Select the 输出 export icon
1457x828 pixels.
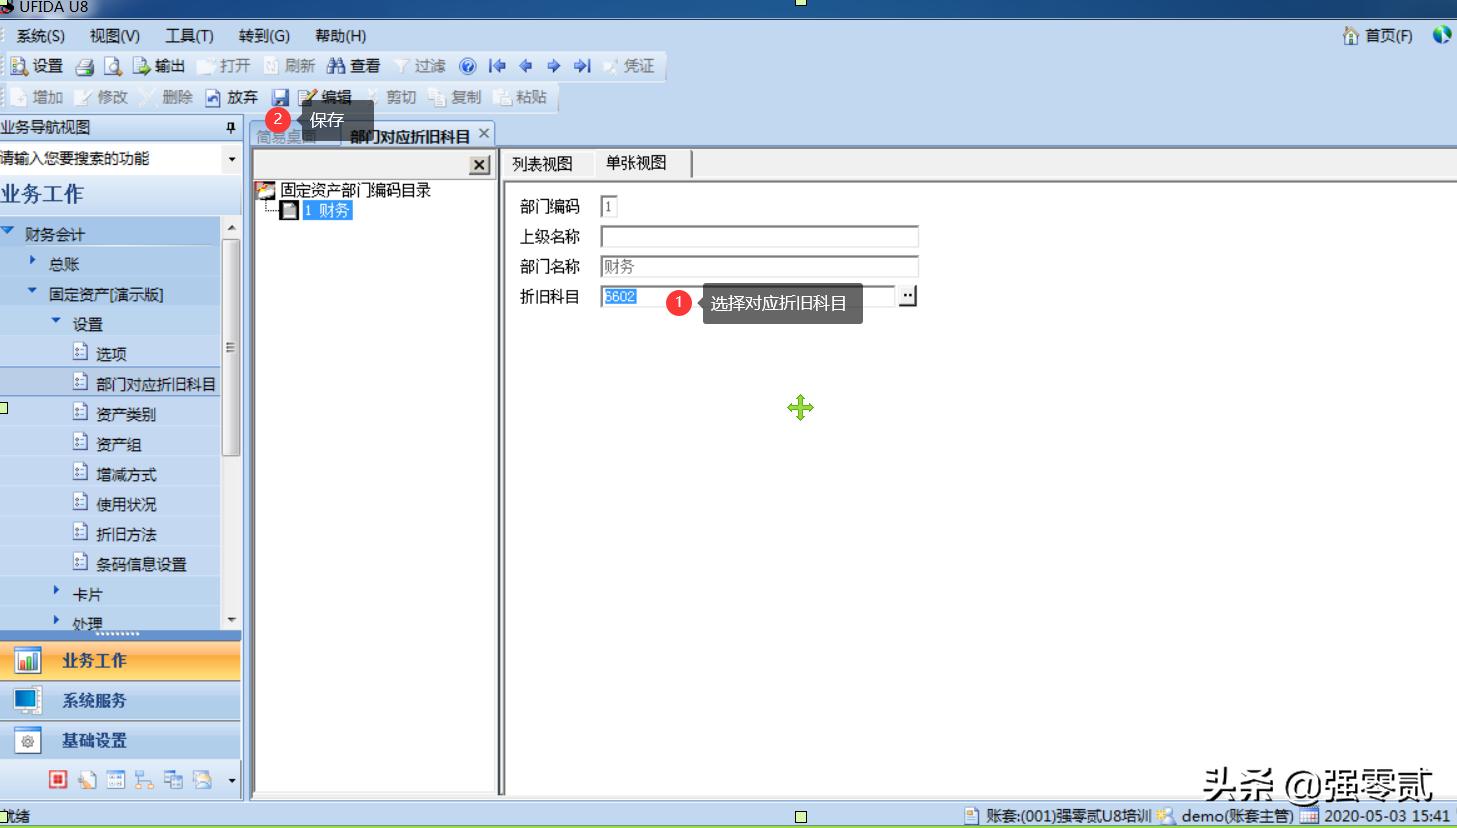coord(140,66)
